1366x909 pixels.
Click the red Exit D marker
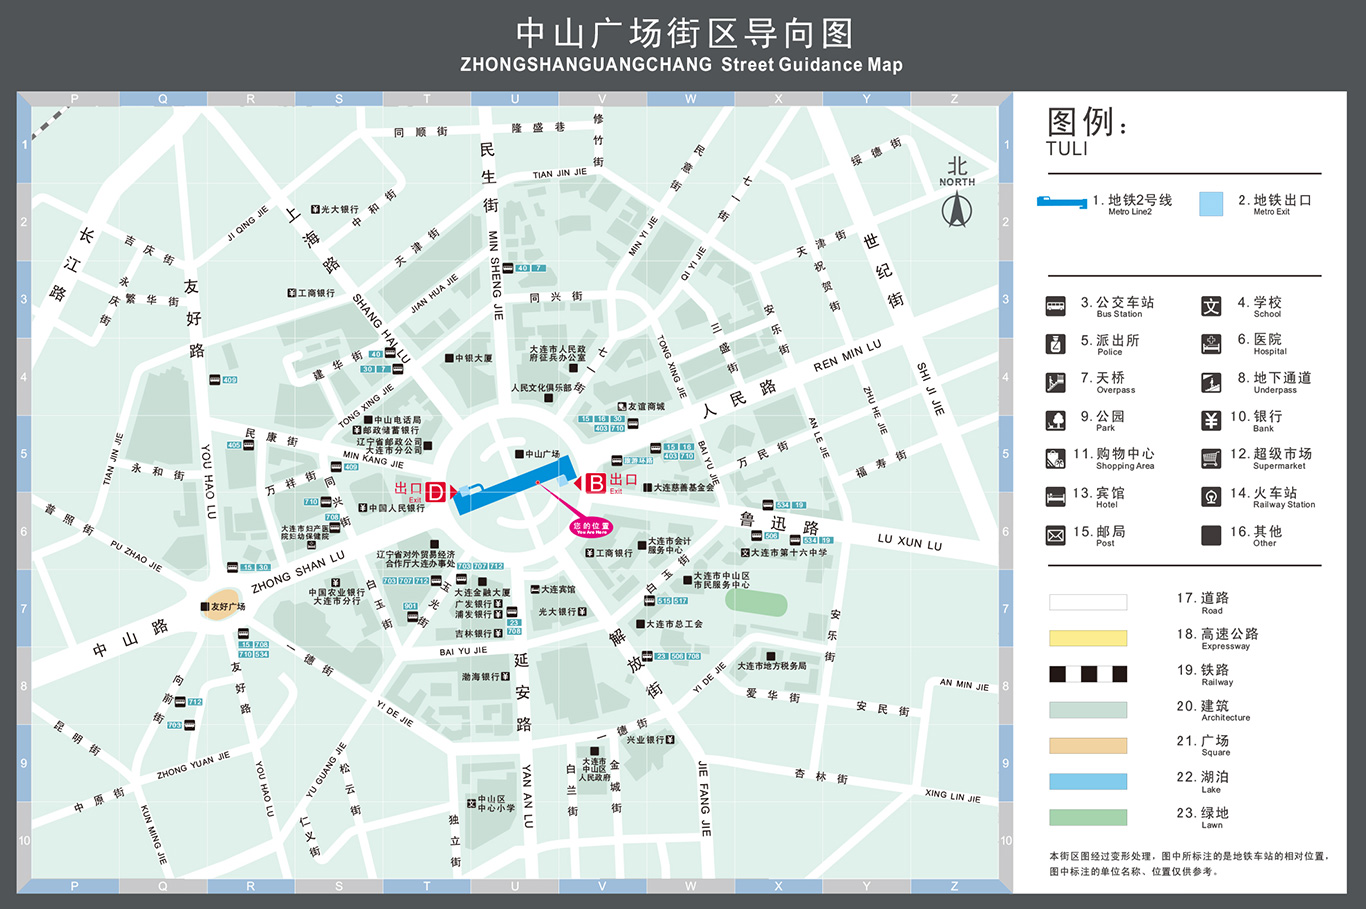436,491
